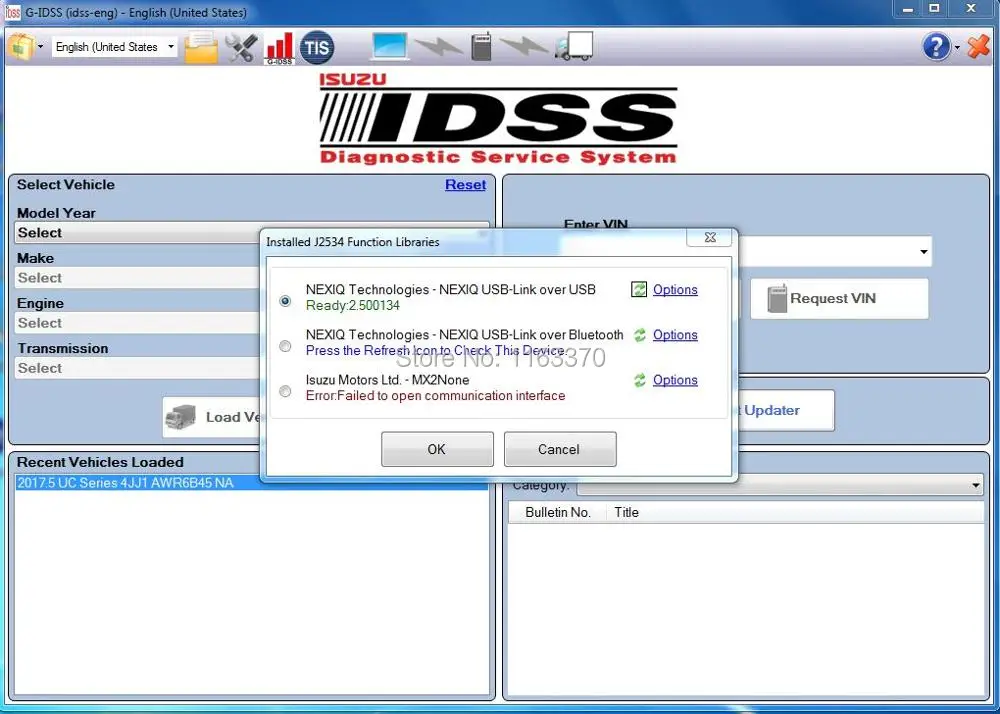Screen dimensions: 1000x714
Task: Open the English (United States) language dropdown
Action: click(114, 47)
